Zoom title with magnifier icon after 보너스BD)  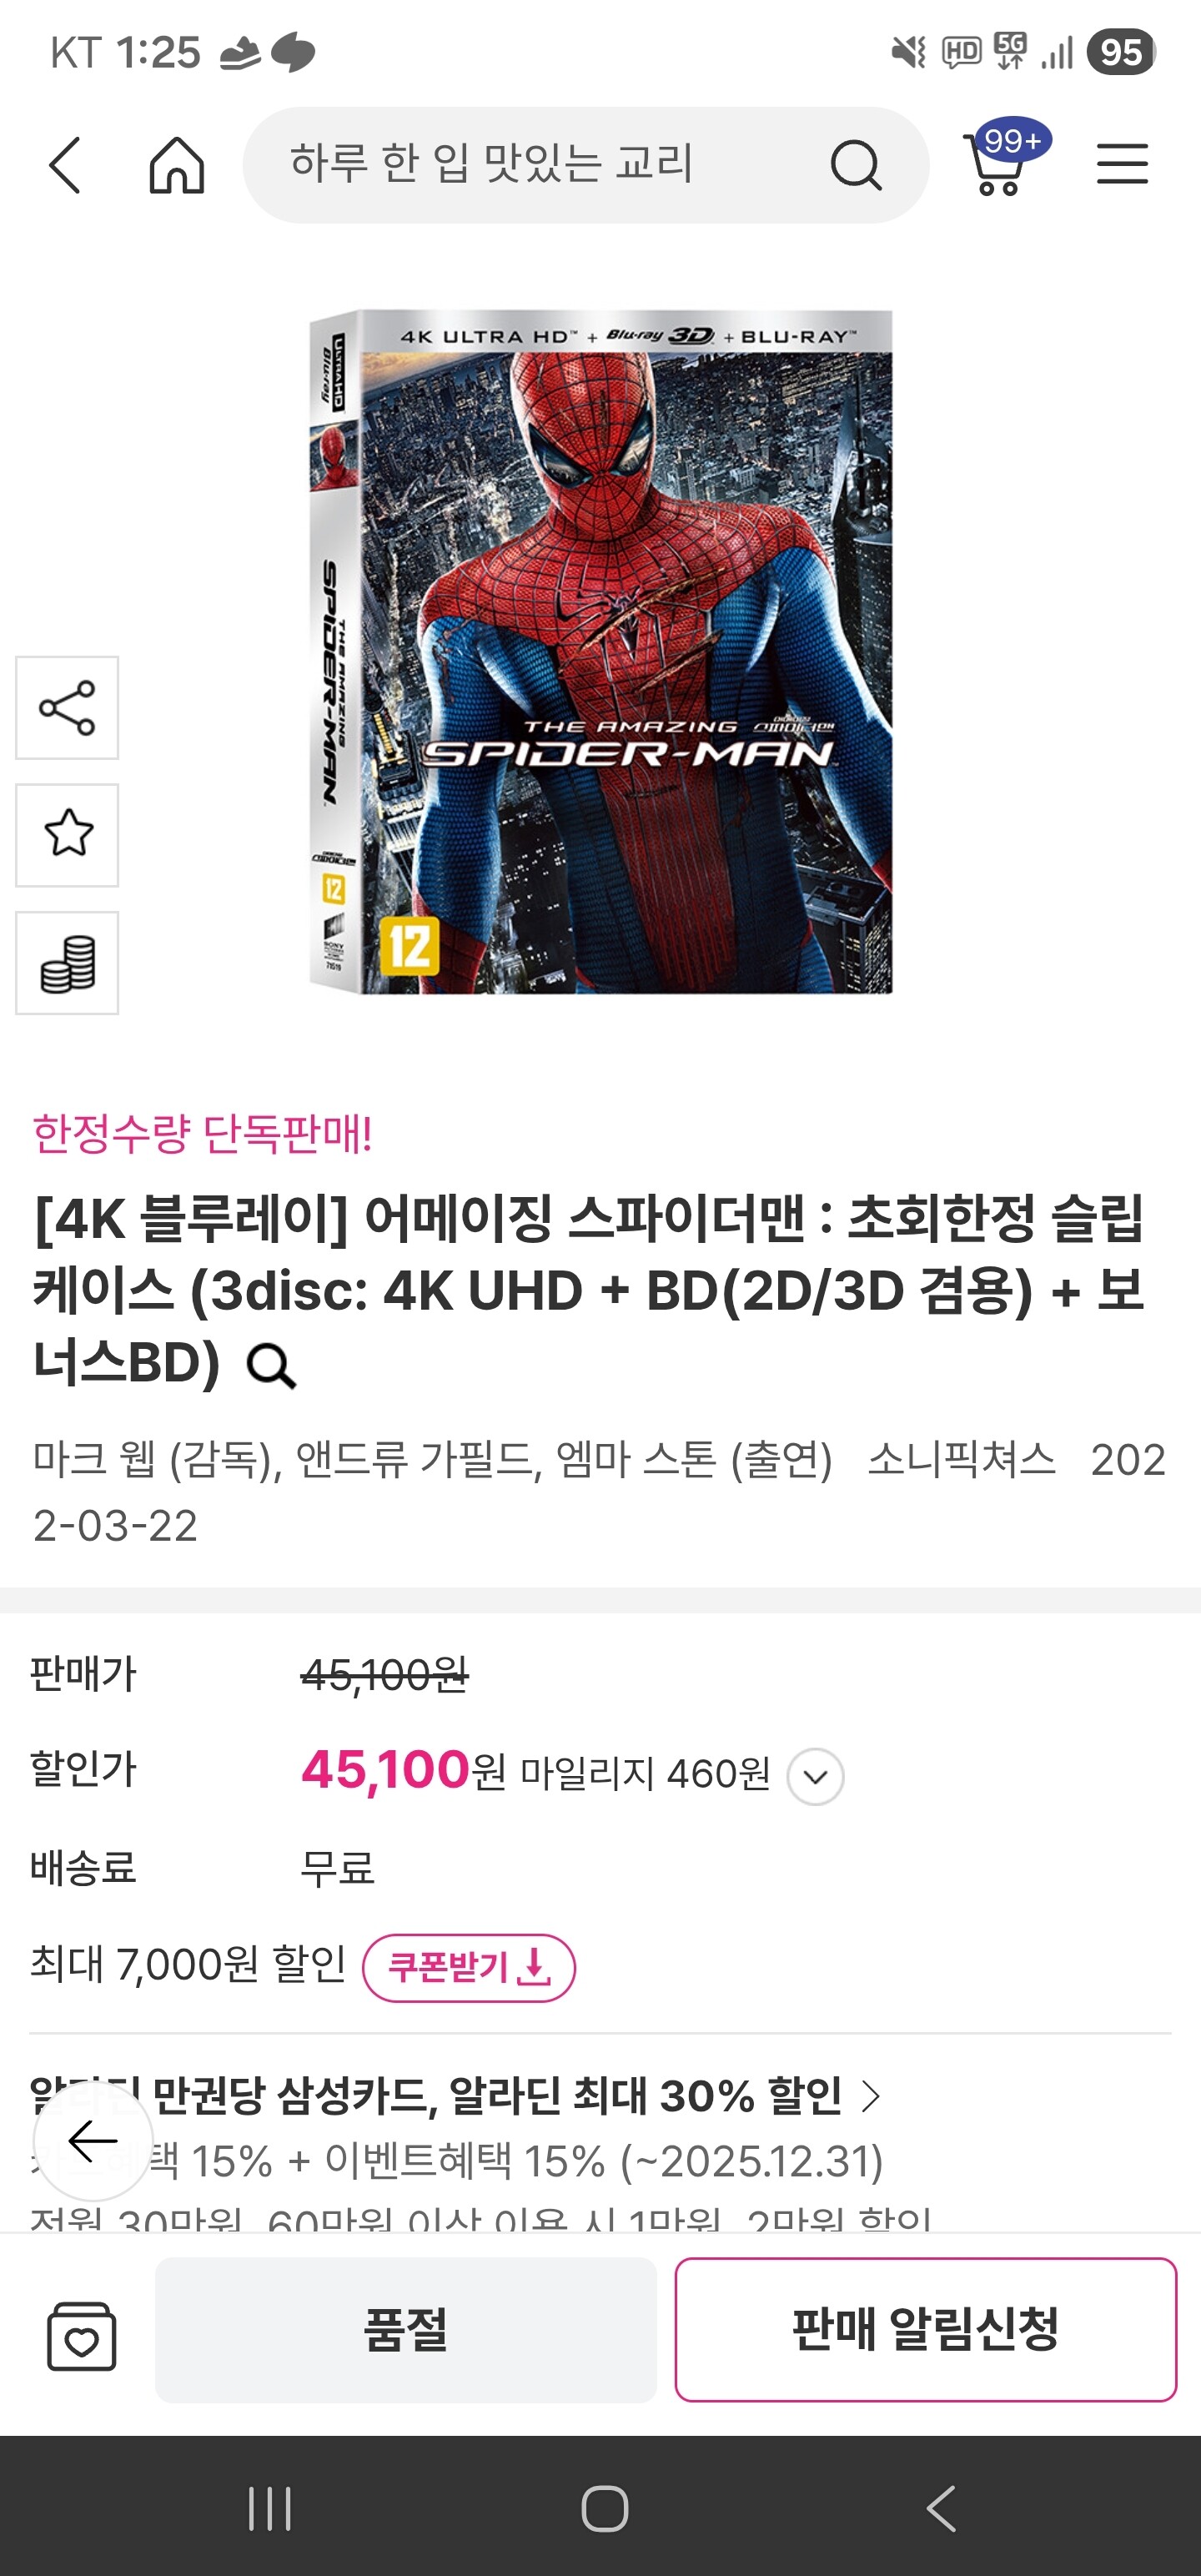[x=271, y=1366]
